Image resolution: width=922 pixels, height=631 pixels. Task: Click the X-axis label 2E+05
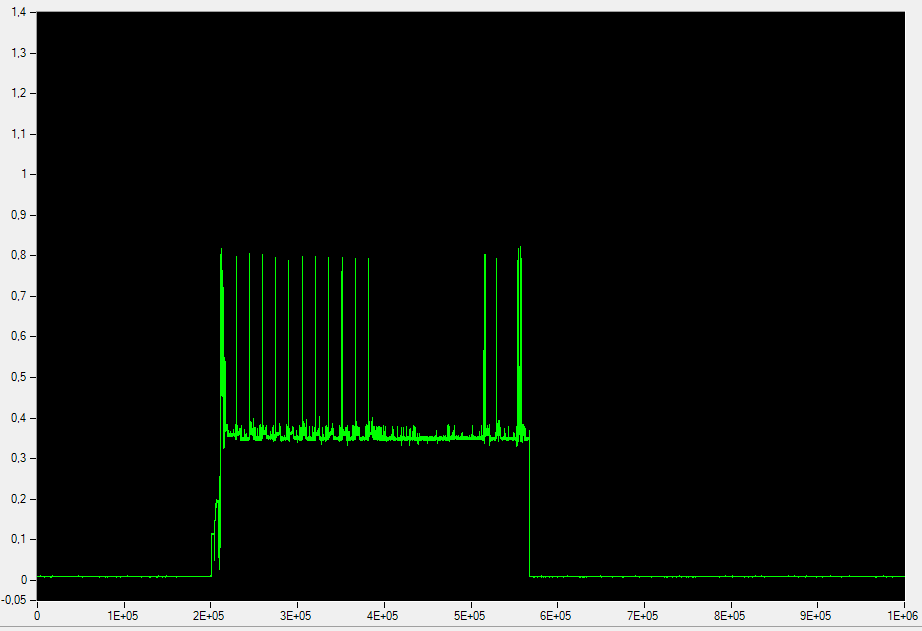[209, 616]
